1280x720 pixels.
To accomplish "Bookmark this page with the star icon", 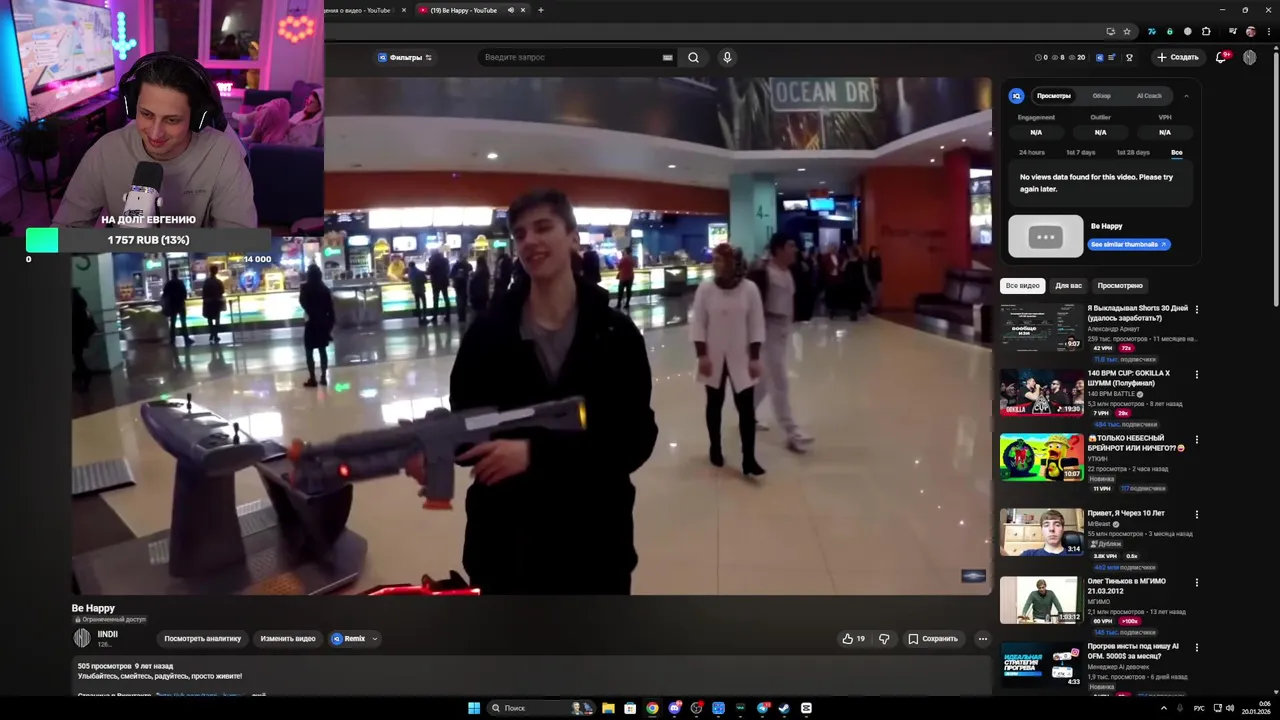I will (1127, 31).
